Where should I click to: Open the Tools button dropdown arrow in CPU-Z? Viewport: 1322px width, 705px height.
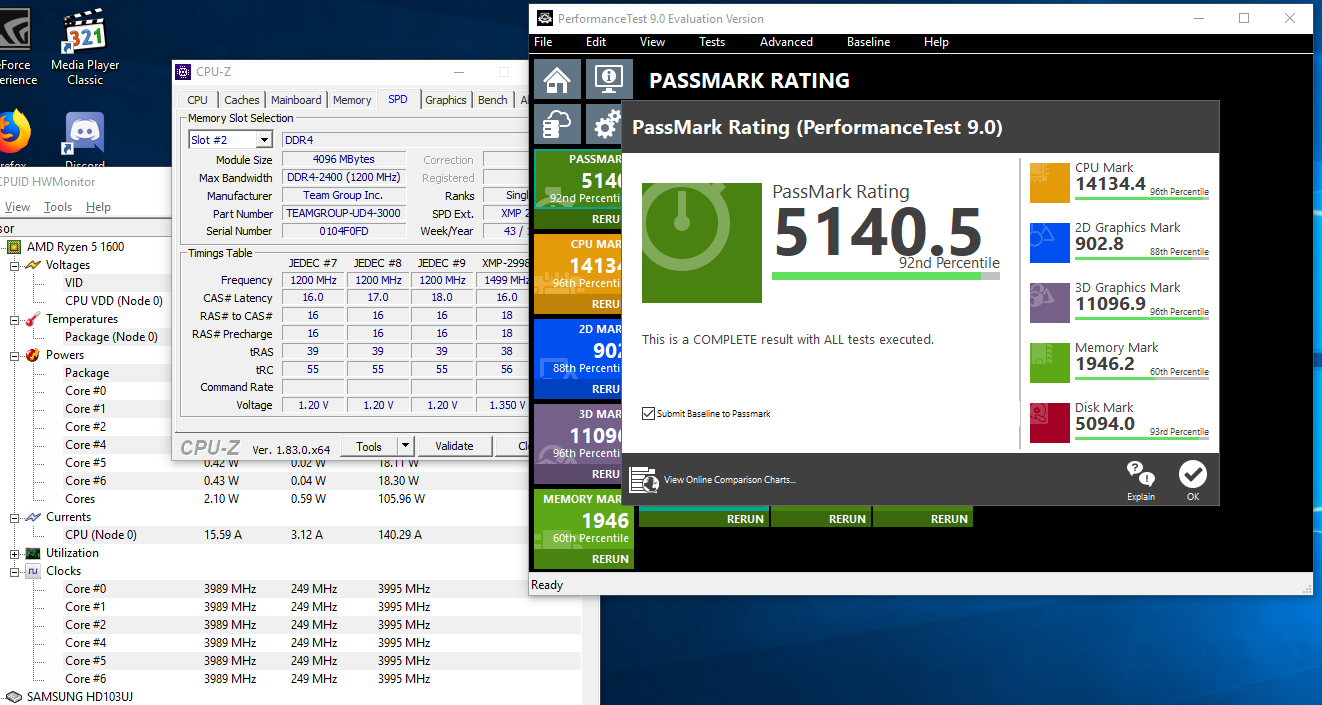tap(405, 446)
